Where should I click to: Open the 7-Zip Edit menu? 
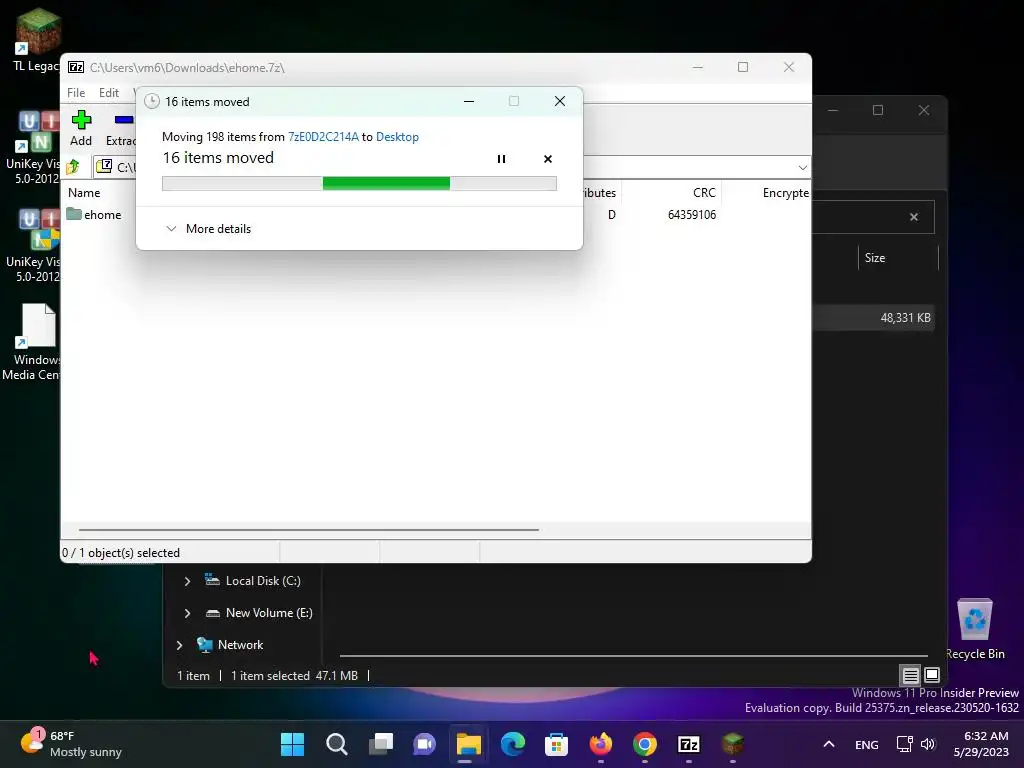click(108, 93)
